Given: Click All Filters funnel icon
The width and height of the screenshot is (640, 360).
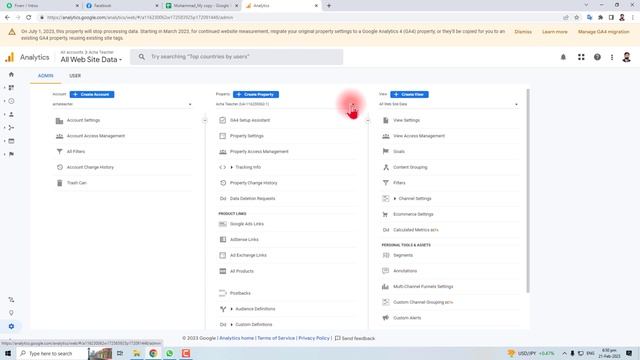Looking at the screenshot, I should pyautogui.click(x=60, y=151).
